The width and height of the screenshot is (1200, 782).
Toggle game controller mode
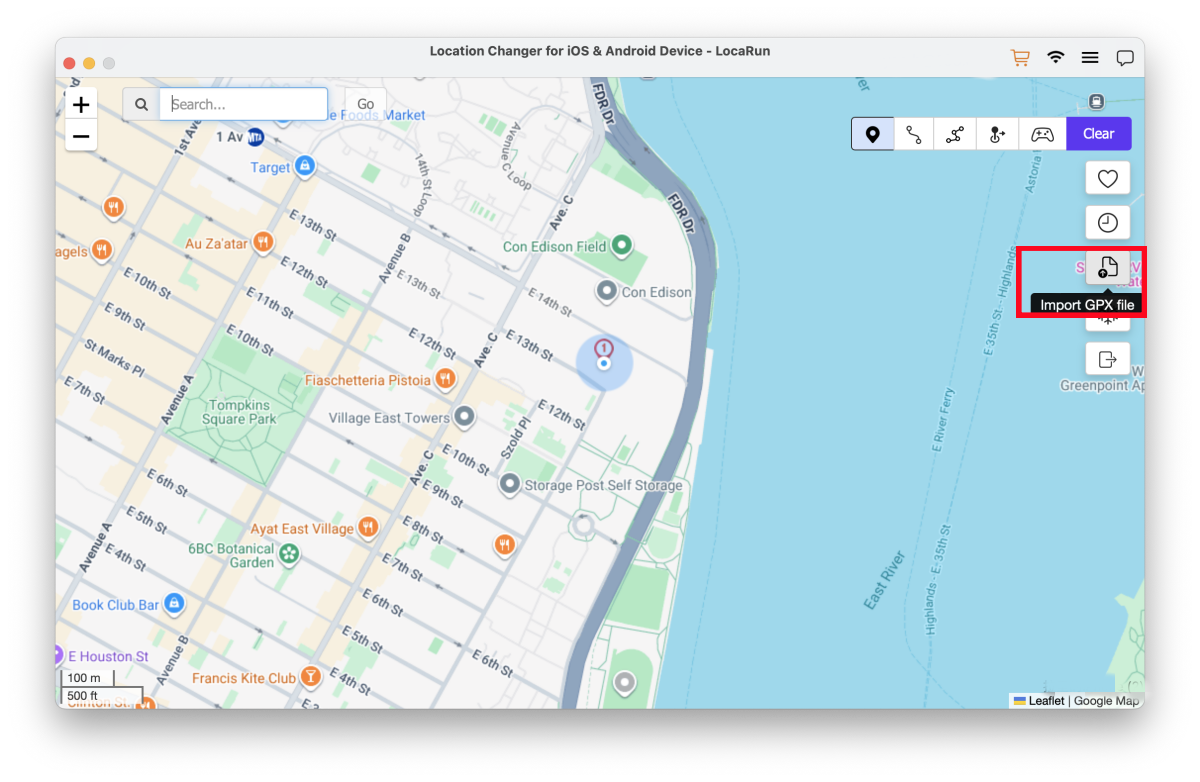[1042, 133]
